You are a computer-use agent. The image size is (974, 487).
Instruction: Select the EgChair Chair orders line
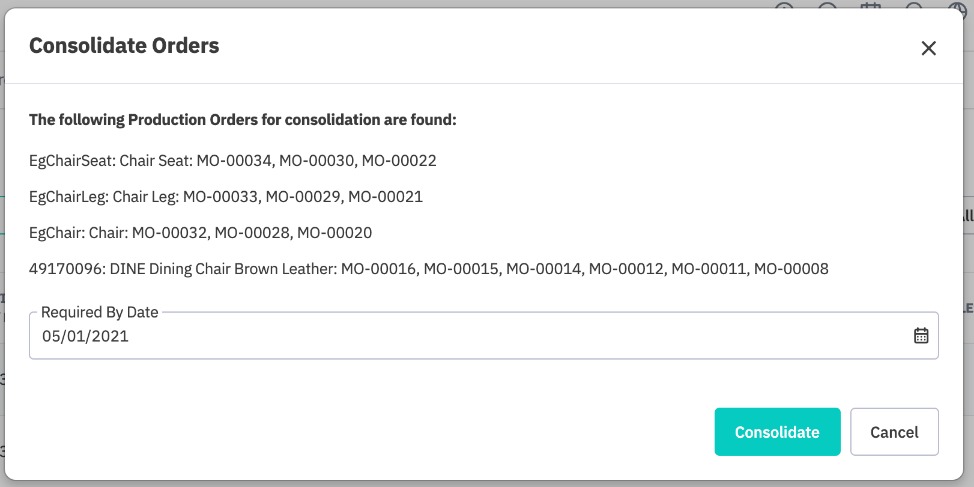pyautogui.click(x=201, y=233)
